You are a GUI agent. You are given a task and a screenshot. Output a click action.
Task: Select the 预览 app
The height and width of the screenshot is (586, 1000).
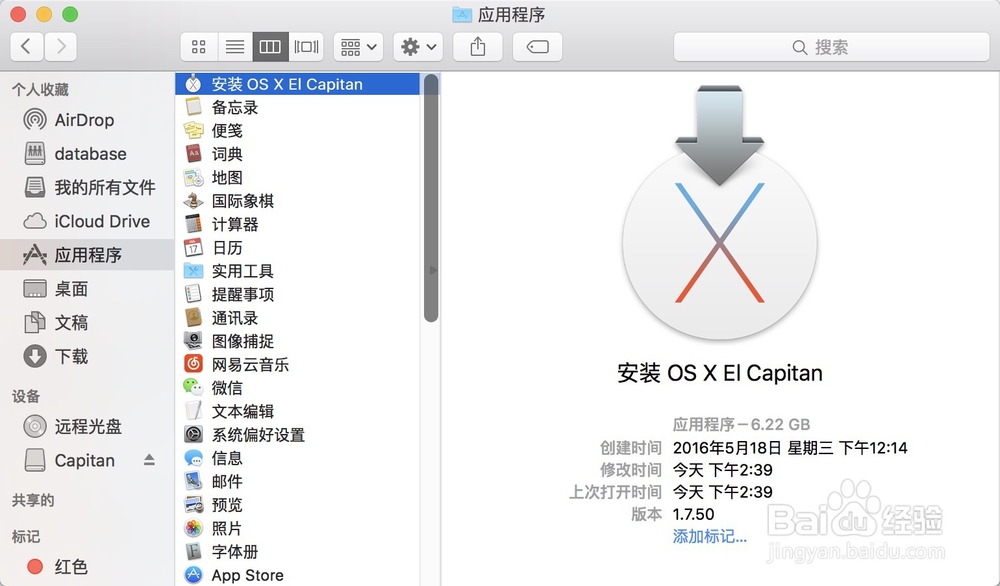[x=297, y=505]
